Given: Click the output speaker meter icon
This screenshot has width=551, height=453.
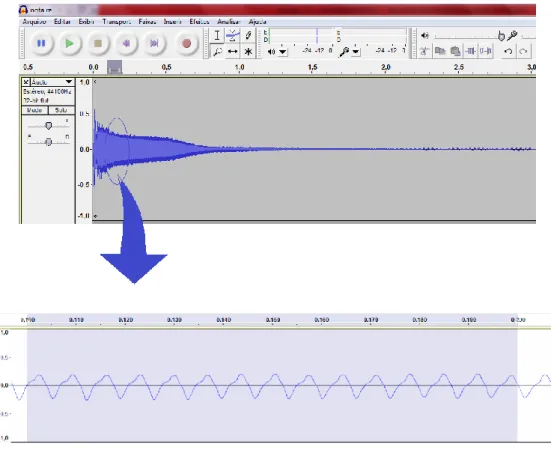Looking at the screenshot, I should (x=271, y=52).
